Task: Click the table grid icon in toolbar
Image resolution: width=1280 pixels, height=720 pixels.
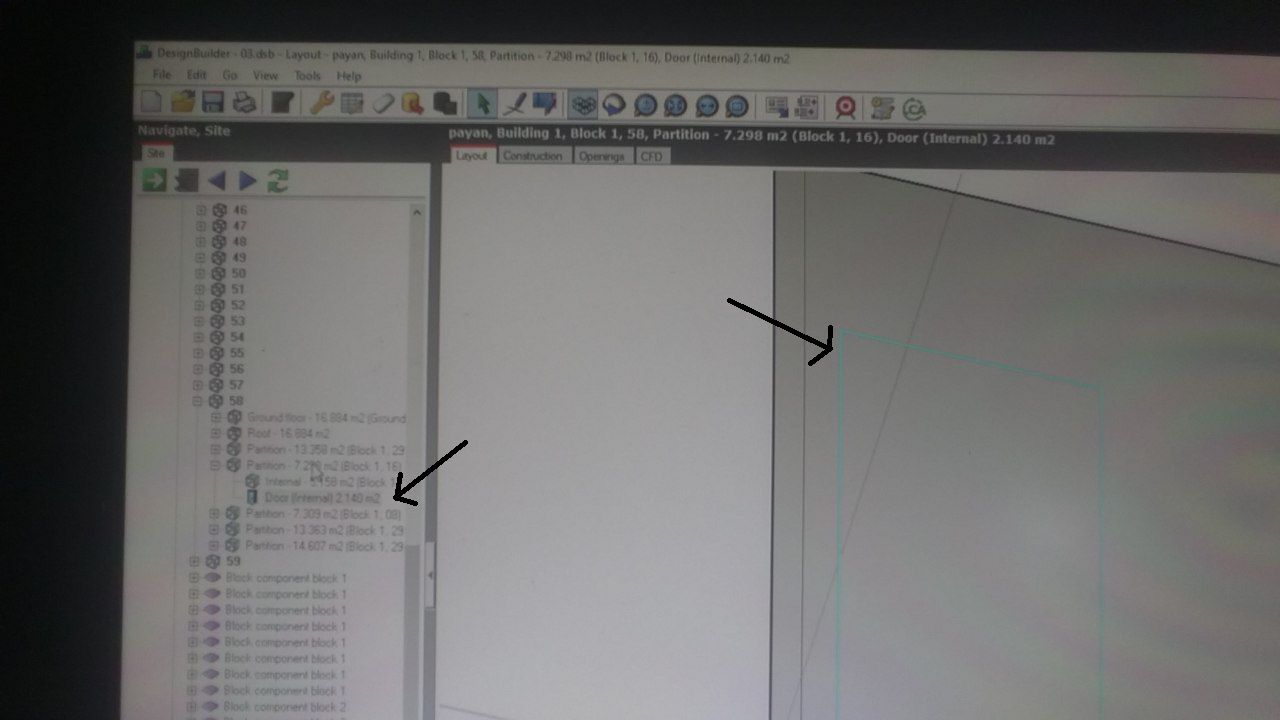Action: 352,103
